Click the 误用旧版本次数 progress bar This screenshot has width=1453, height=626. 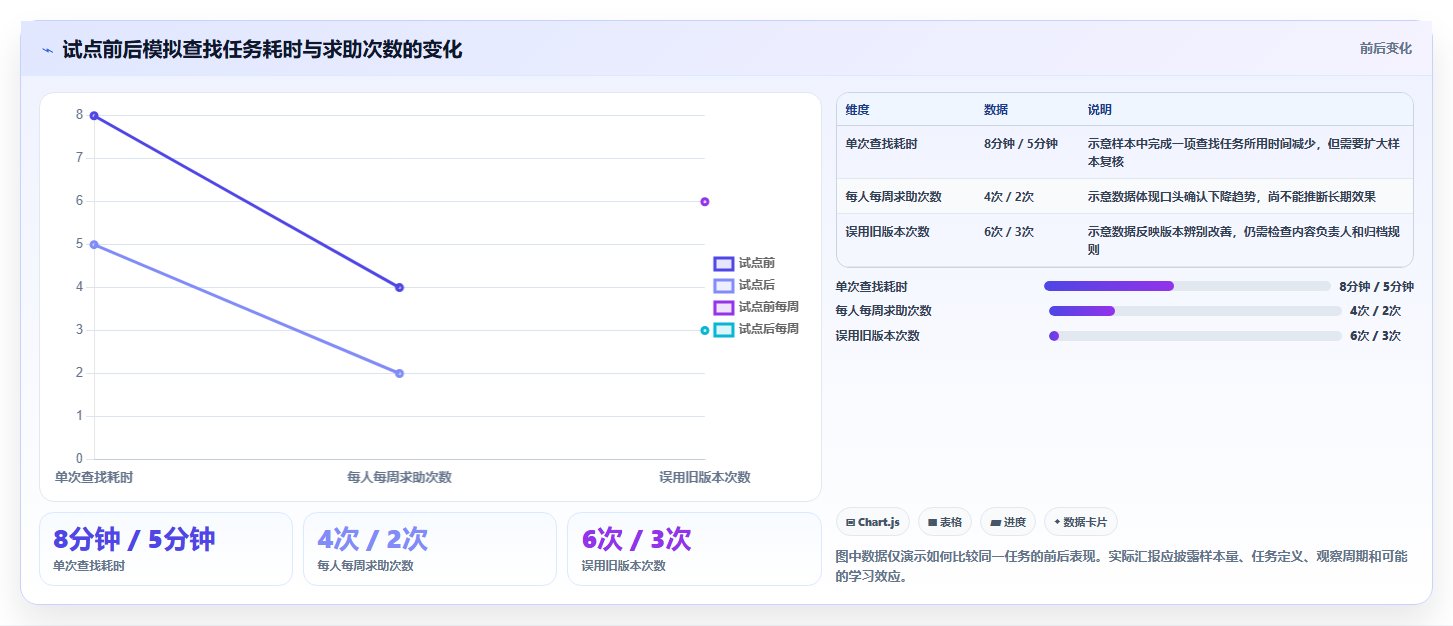tap(1195, 336)
